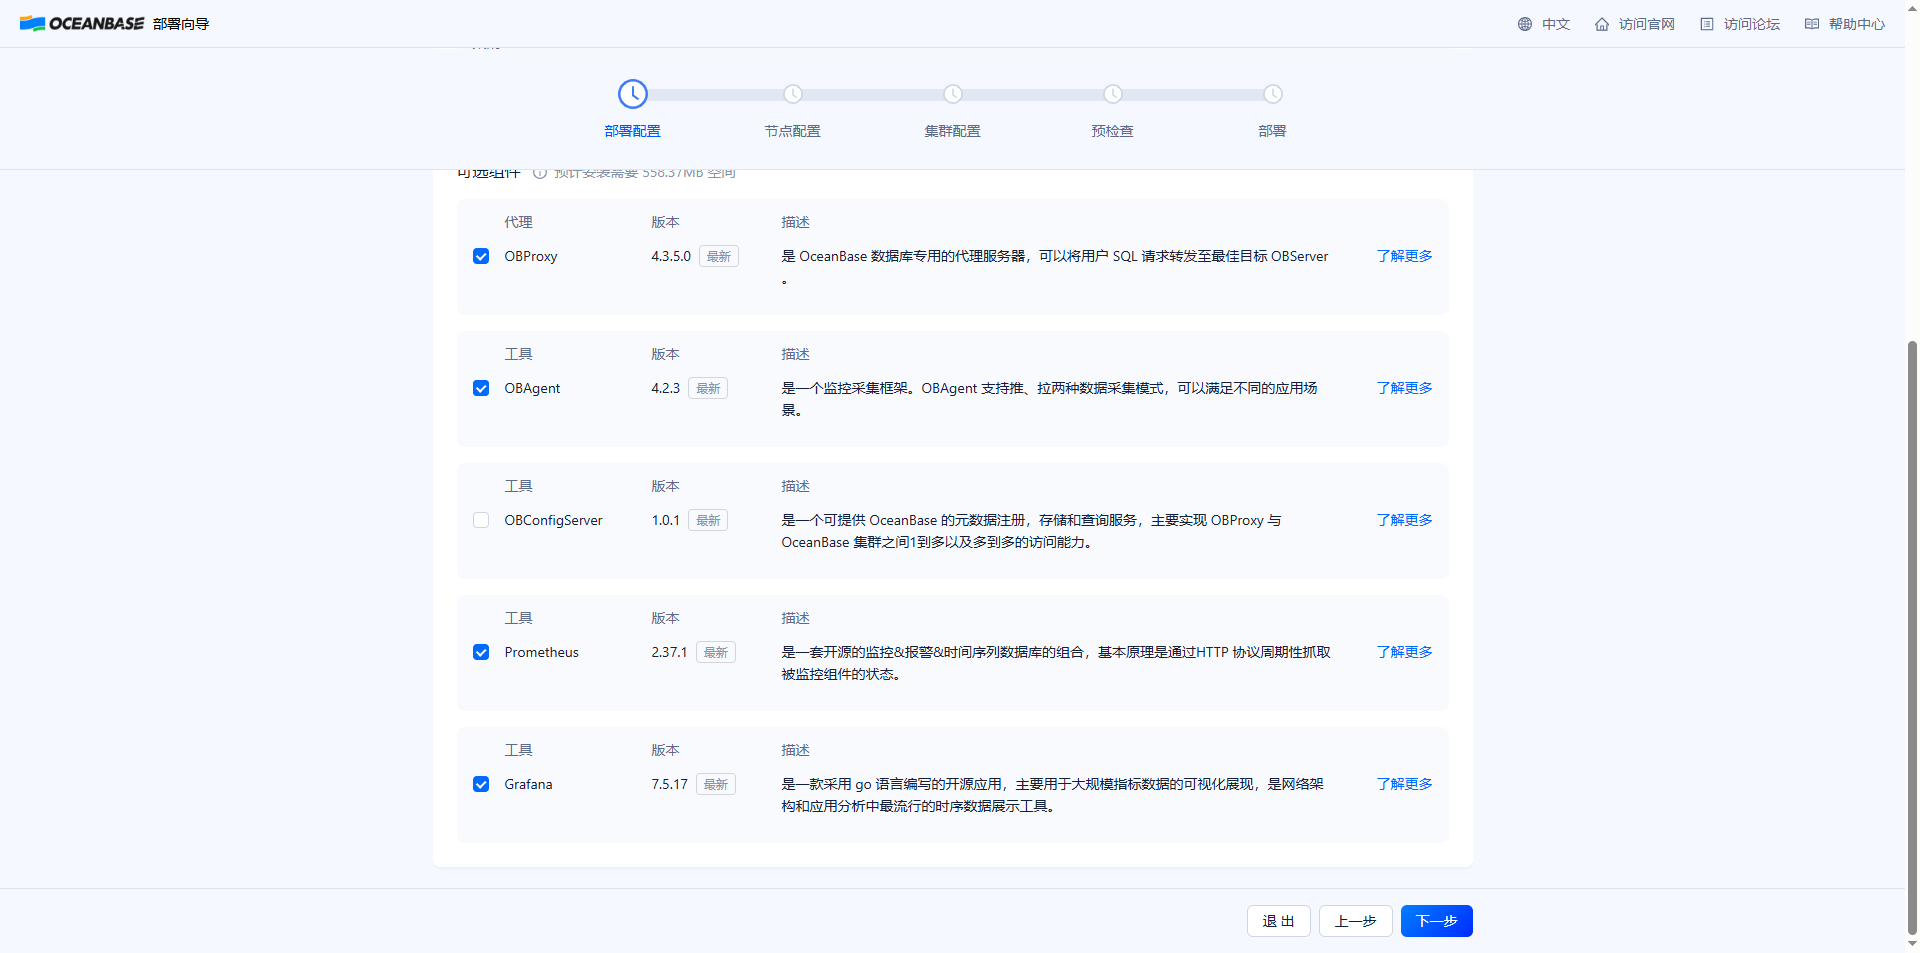The image size is (1920, 953).
Task: Click the 退出 button
Action: (1278, 921)
